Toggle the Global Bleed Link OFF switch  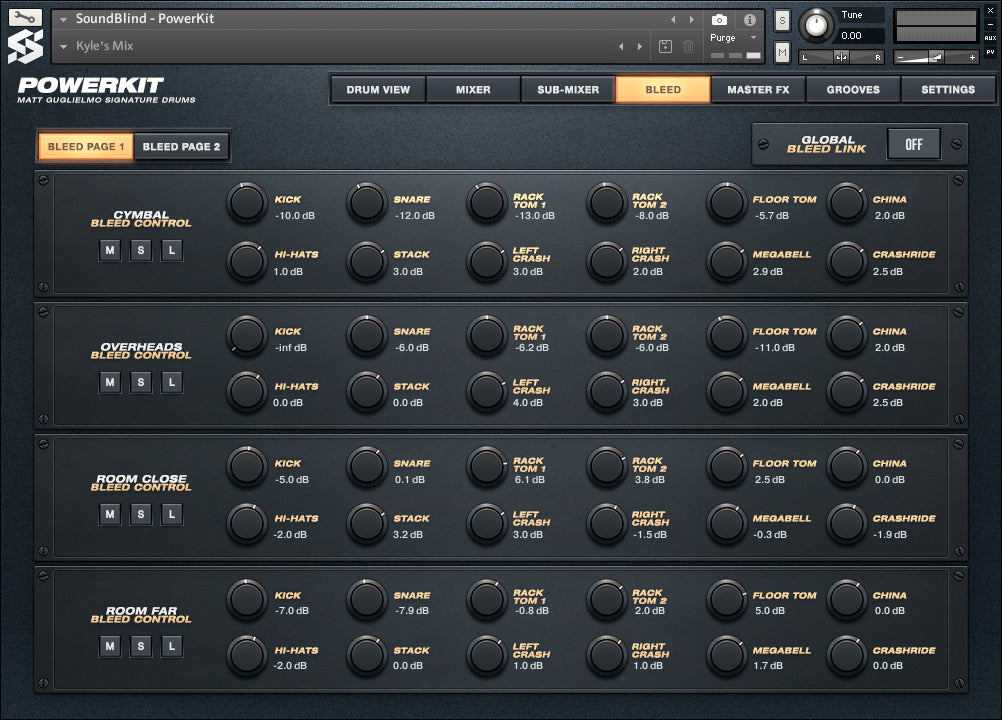pos(913,144)
